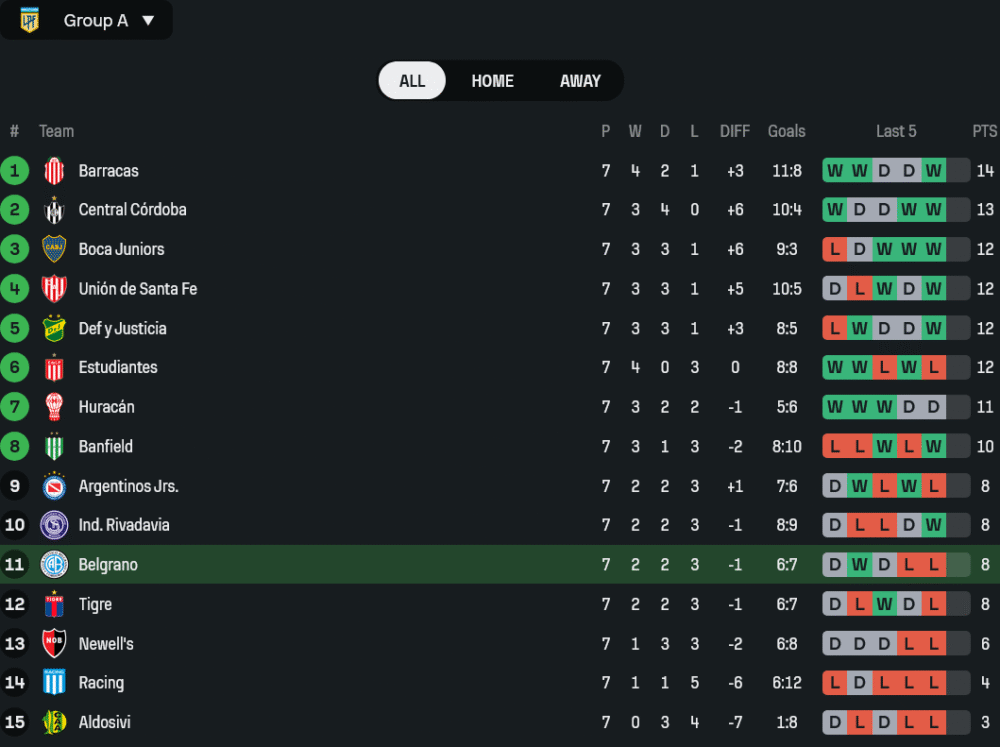The height and width of the screenshot is (747, 1000).
Task: Click Barracas' most recent win badge
Action: (933, 171)
